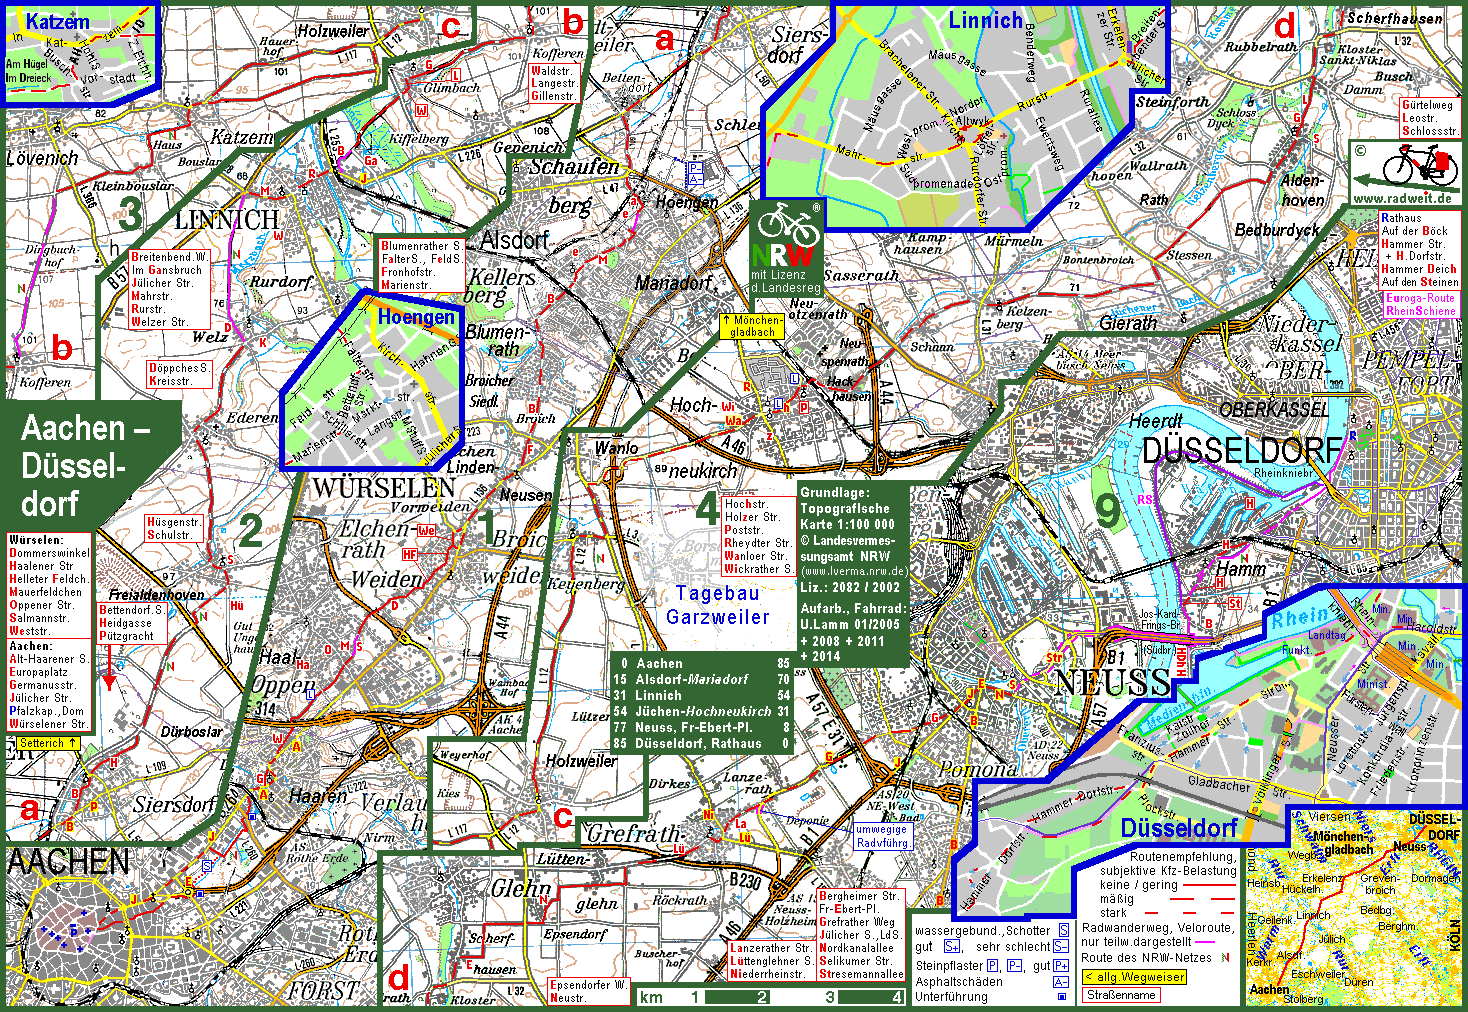Click the yellow 'allg.Wegweiser' legend sample
1468x1012 pixels.
(x=1134, y=976)
